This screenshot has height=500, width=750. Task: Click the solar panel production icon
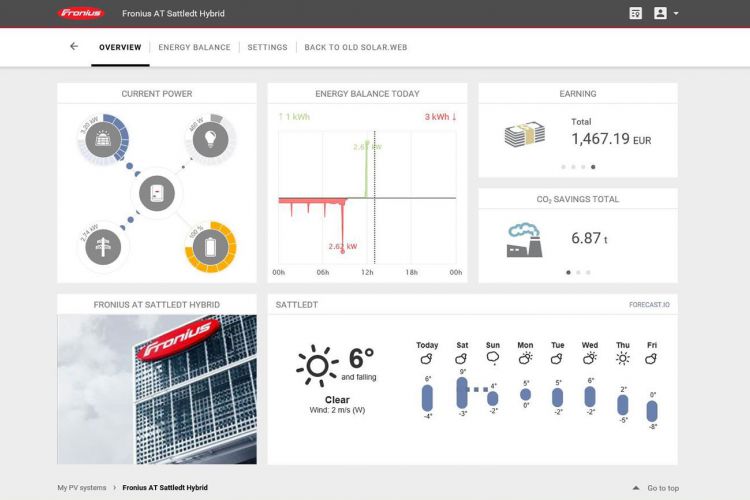point(103,140)
